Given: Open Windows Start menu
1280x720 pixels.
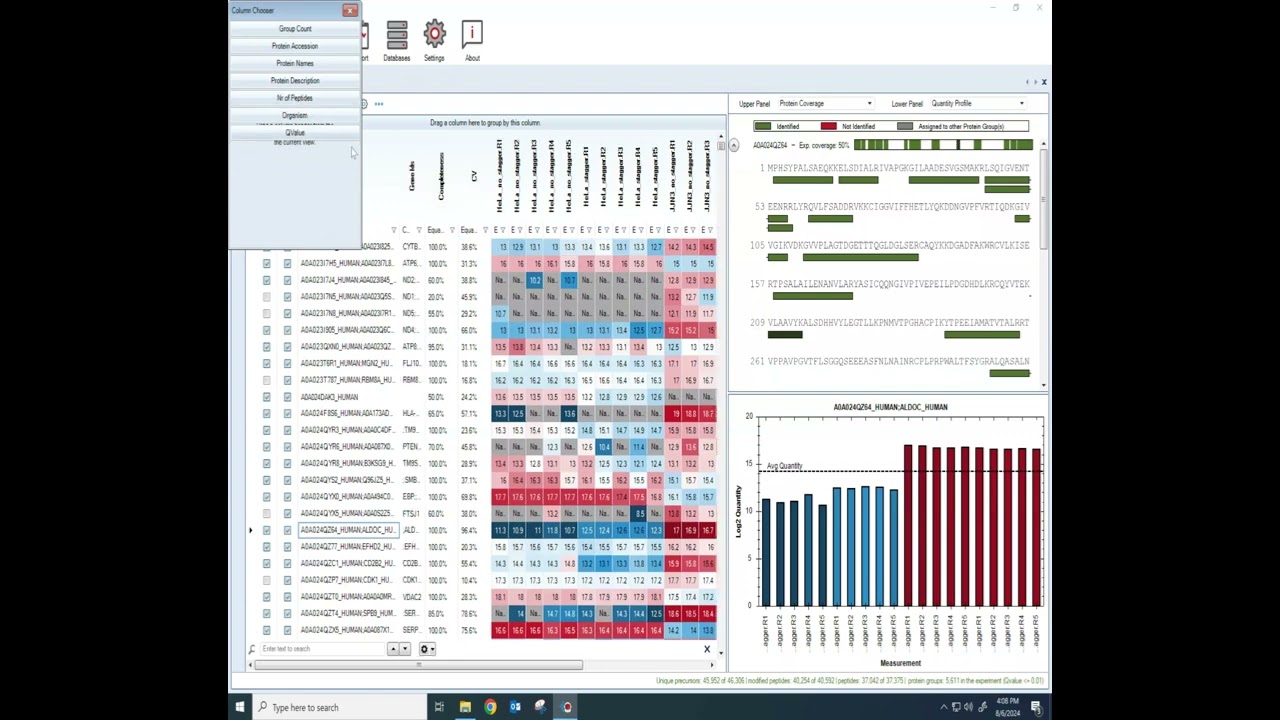Looking at the screenshot, I should (x=240, y=707).
